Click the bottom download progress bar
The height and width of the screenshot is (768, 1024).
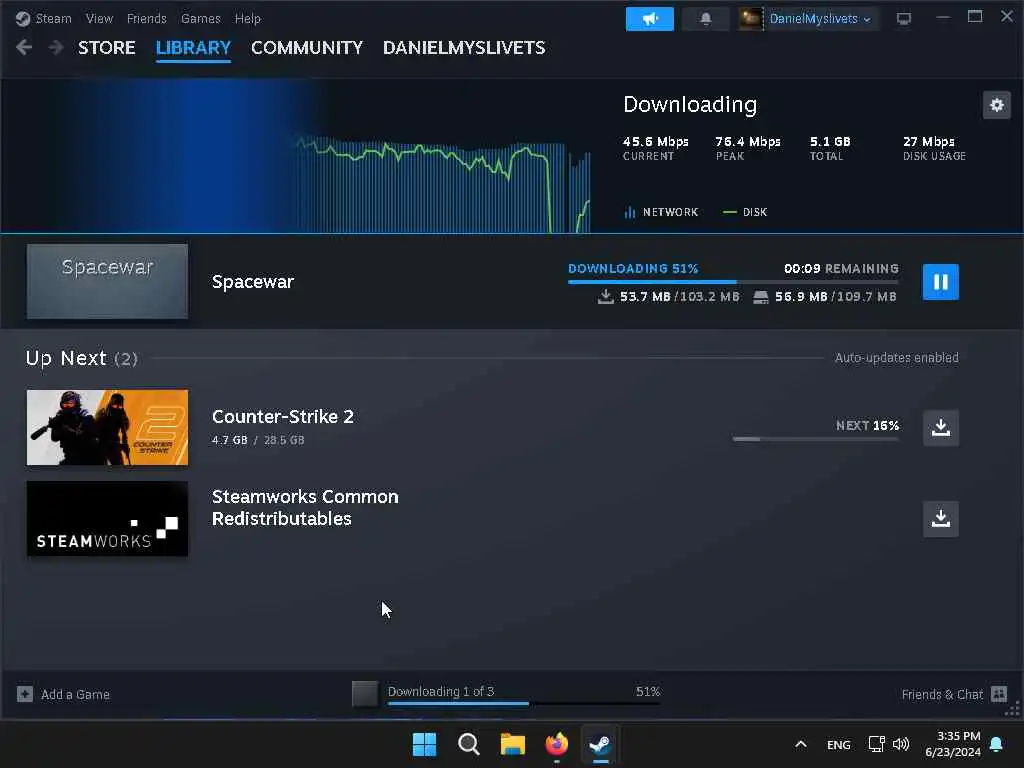tap(523, 703)
